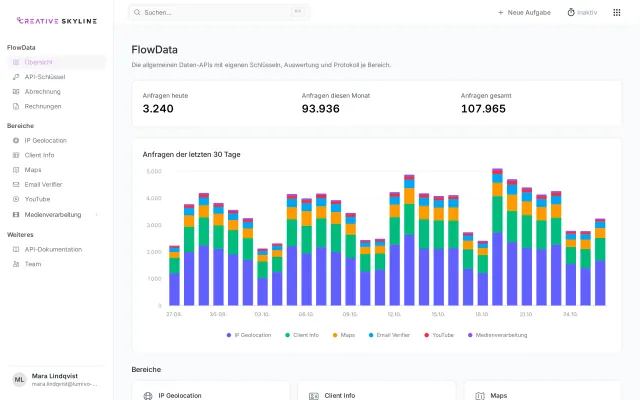The image size is (640, 400).
Task: Click the Creative Skyline logo
Action: point(56,21)
